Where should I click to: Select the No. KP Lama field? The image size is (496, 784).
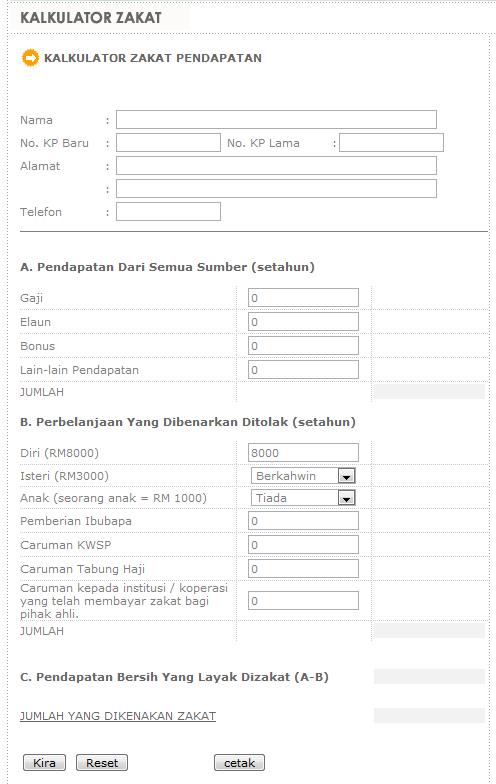pos(392,142)
